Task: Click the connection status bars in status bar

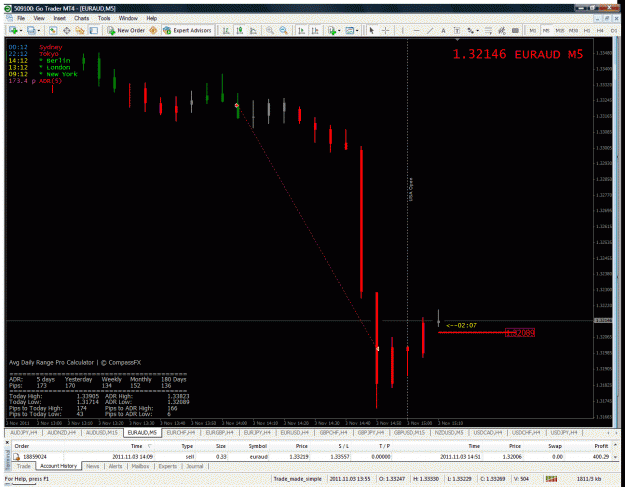Action: tap(551, 479)
